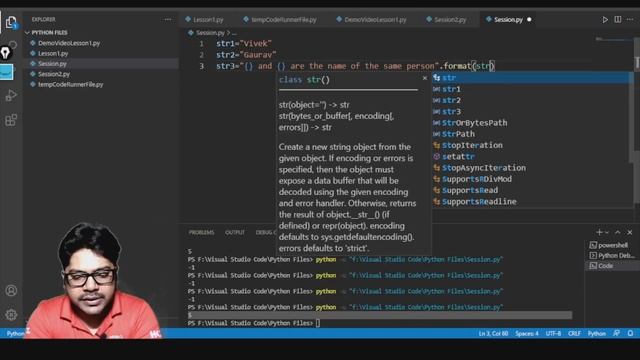640x360 pixels.
Task: Click Session.py in the breadcrumb
Action: (210, 33)
